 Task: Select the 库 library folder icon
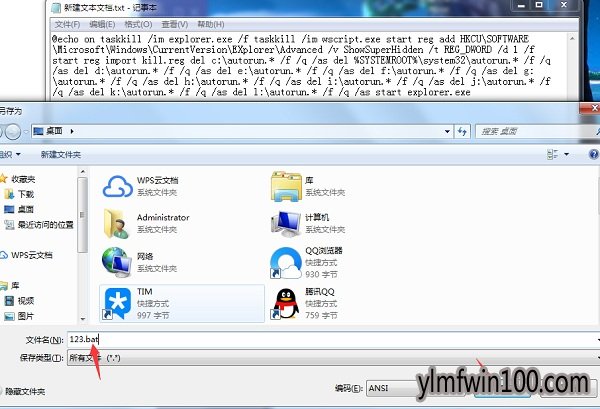(x=286, y=186)
